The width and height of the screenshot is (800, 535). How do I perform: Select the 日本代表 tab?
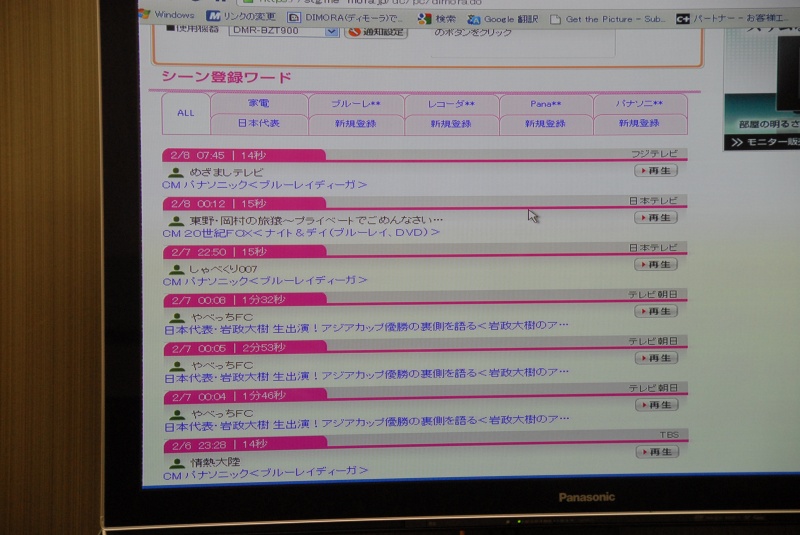pos(259,124)
